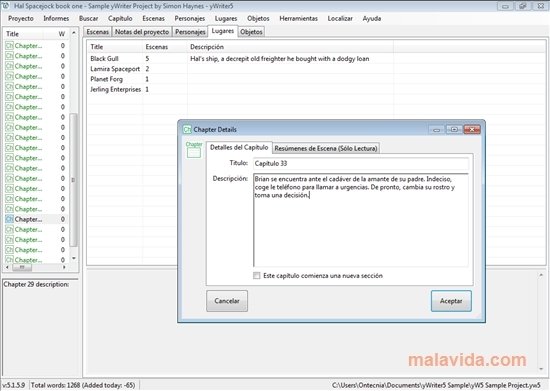
Task: Maximize the Chapter Details dialog
Action: (x=454, y=129)
